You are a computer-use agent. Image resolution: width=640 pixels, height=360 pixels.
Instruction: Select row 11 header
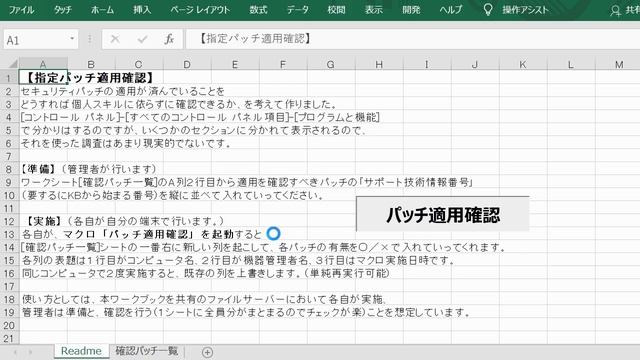(9, 209)
